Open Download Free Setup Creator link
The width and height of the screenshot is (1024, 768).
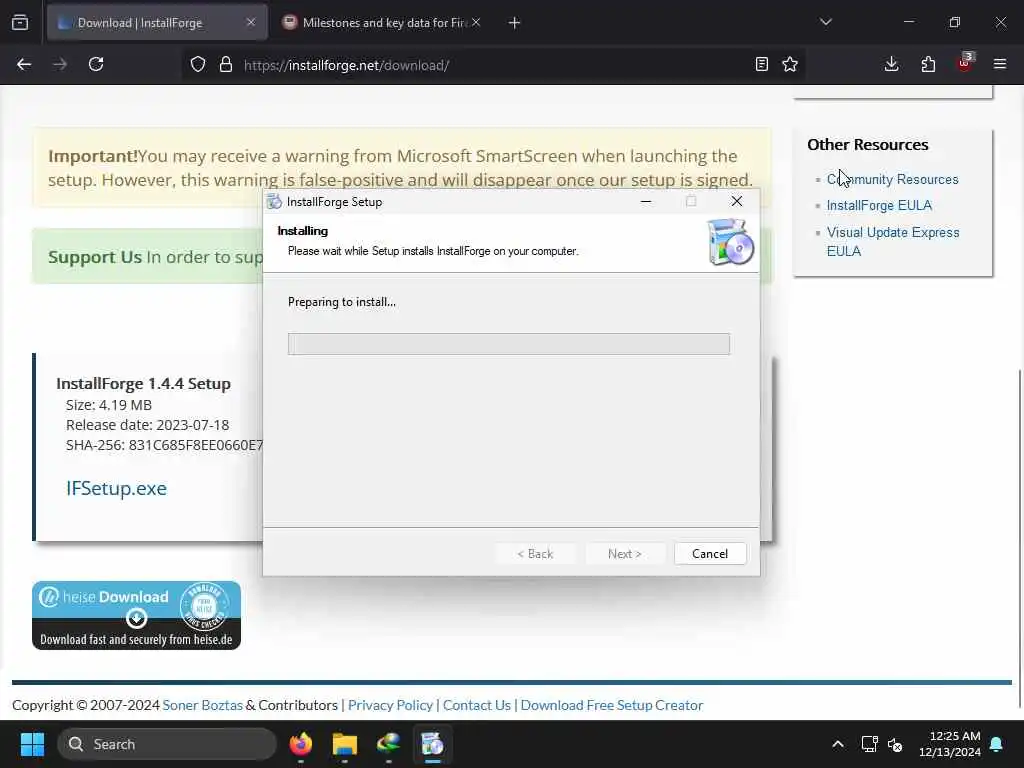click(x=612, y=705)
